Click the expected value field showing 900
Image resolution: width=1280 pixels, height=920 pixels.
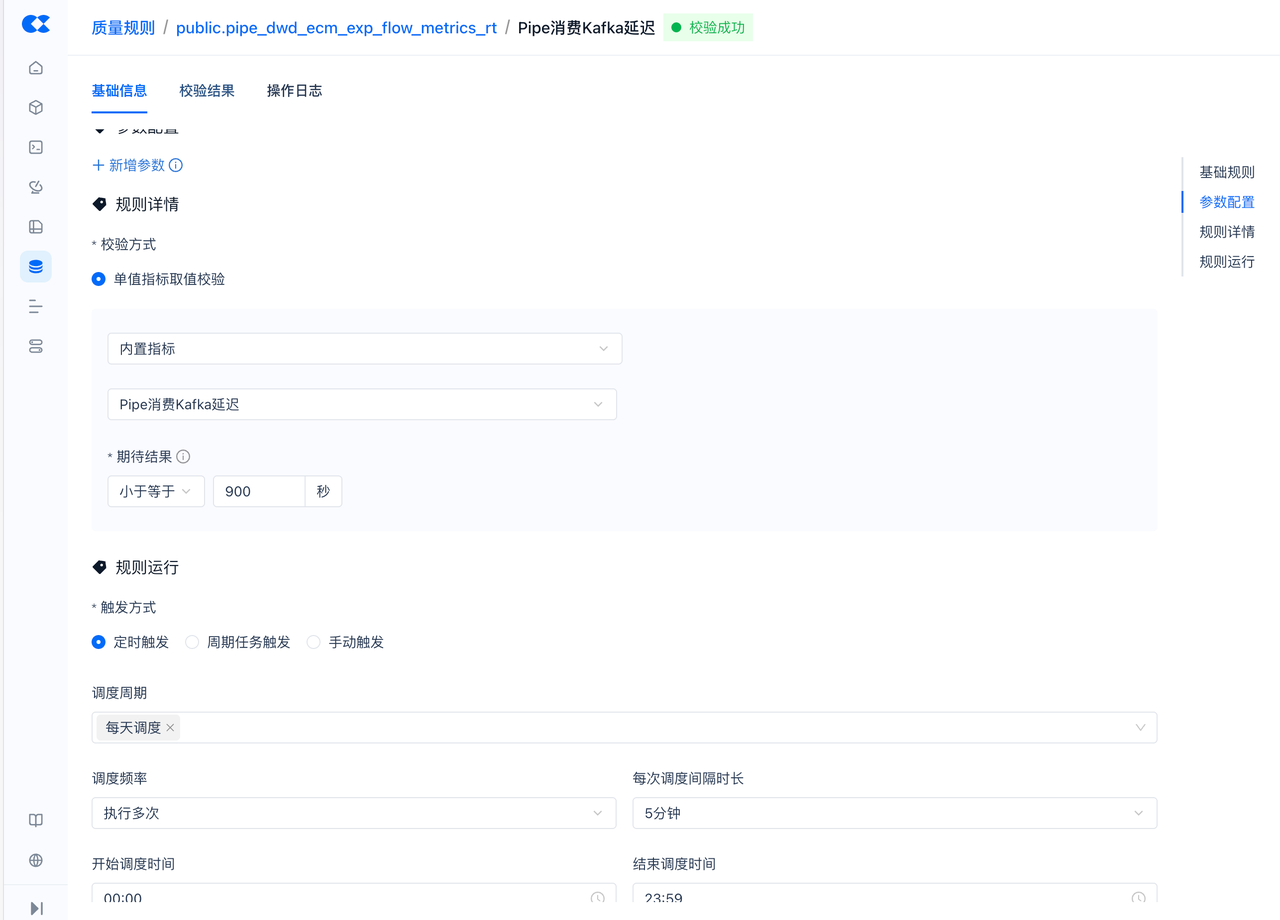(258, 492)
